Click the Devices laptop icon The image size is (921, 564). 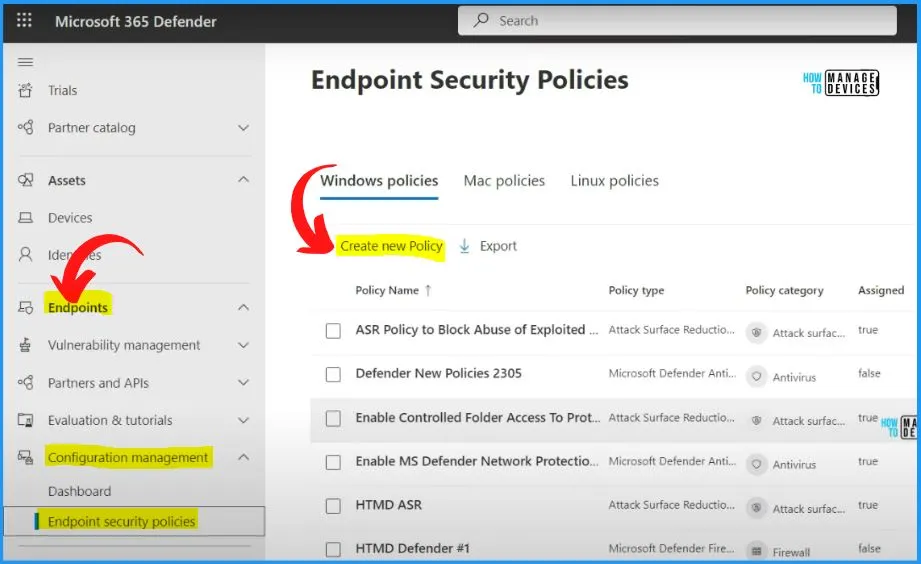(x=25, y=218)
